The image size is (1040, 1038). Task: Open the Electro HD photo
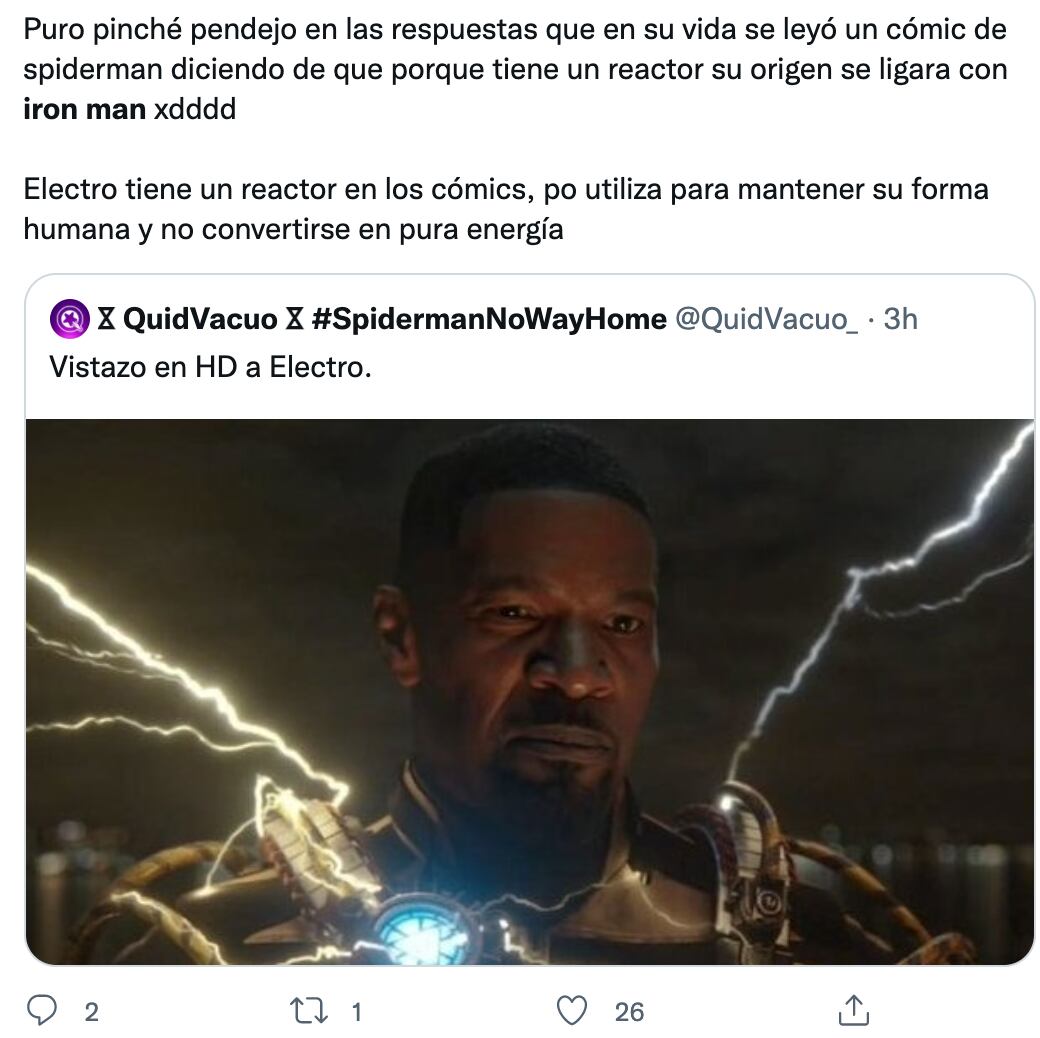click(529, 692)
